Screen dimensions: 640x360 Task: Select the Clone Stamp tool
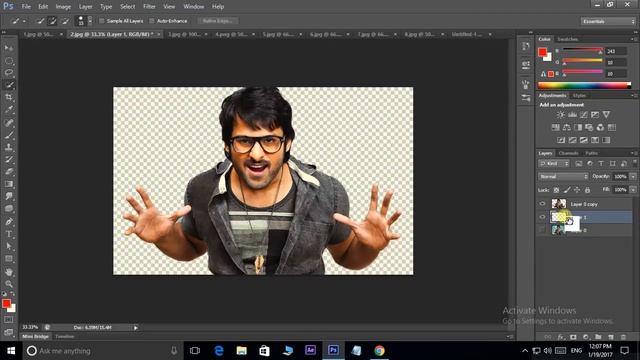point(9,147)
